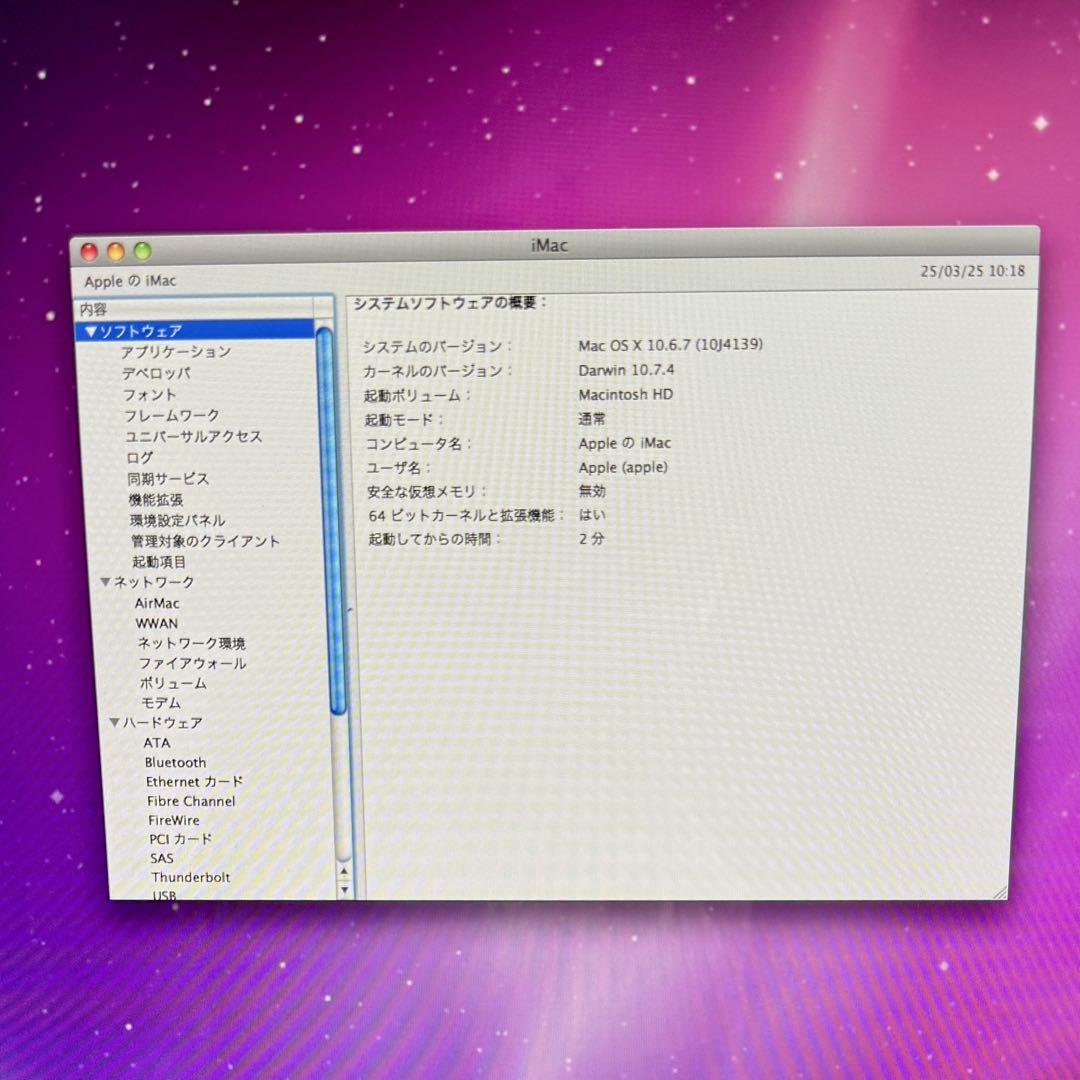Select AirMac under network
Image resolution: width=1080 pixels, height=1080 pixels.
pos(157,603)
